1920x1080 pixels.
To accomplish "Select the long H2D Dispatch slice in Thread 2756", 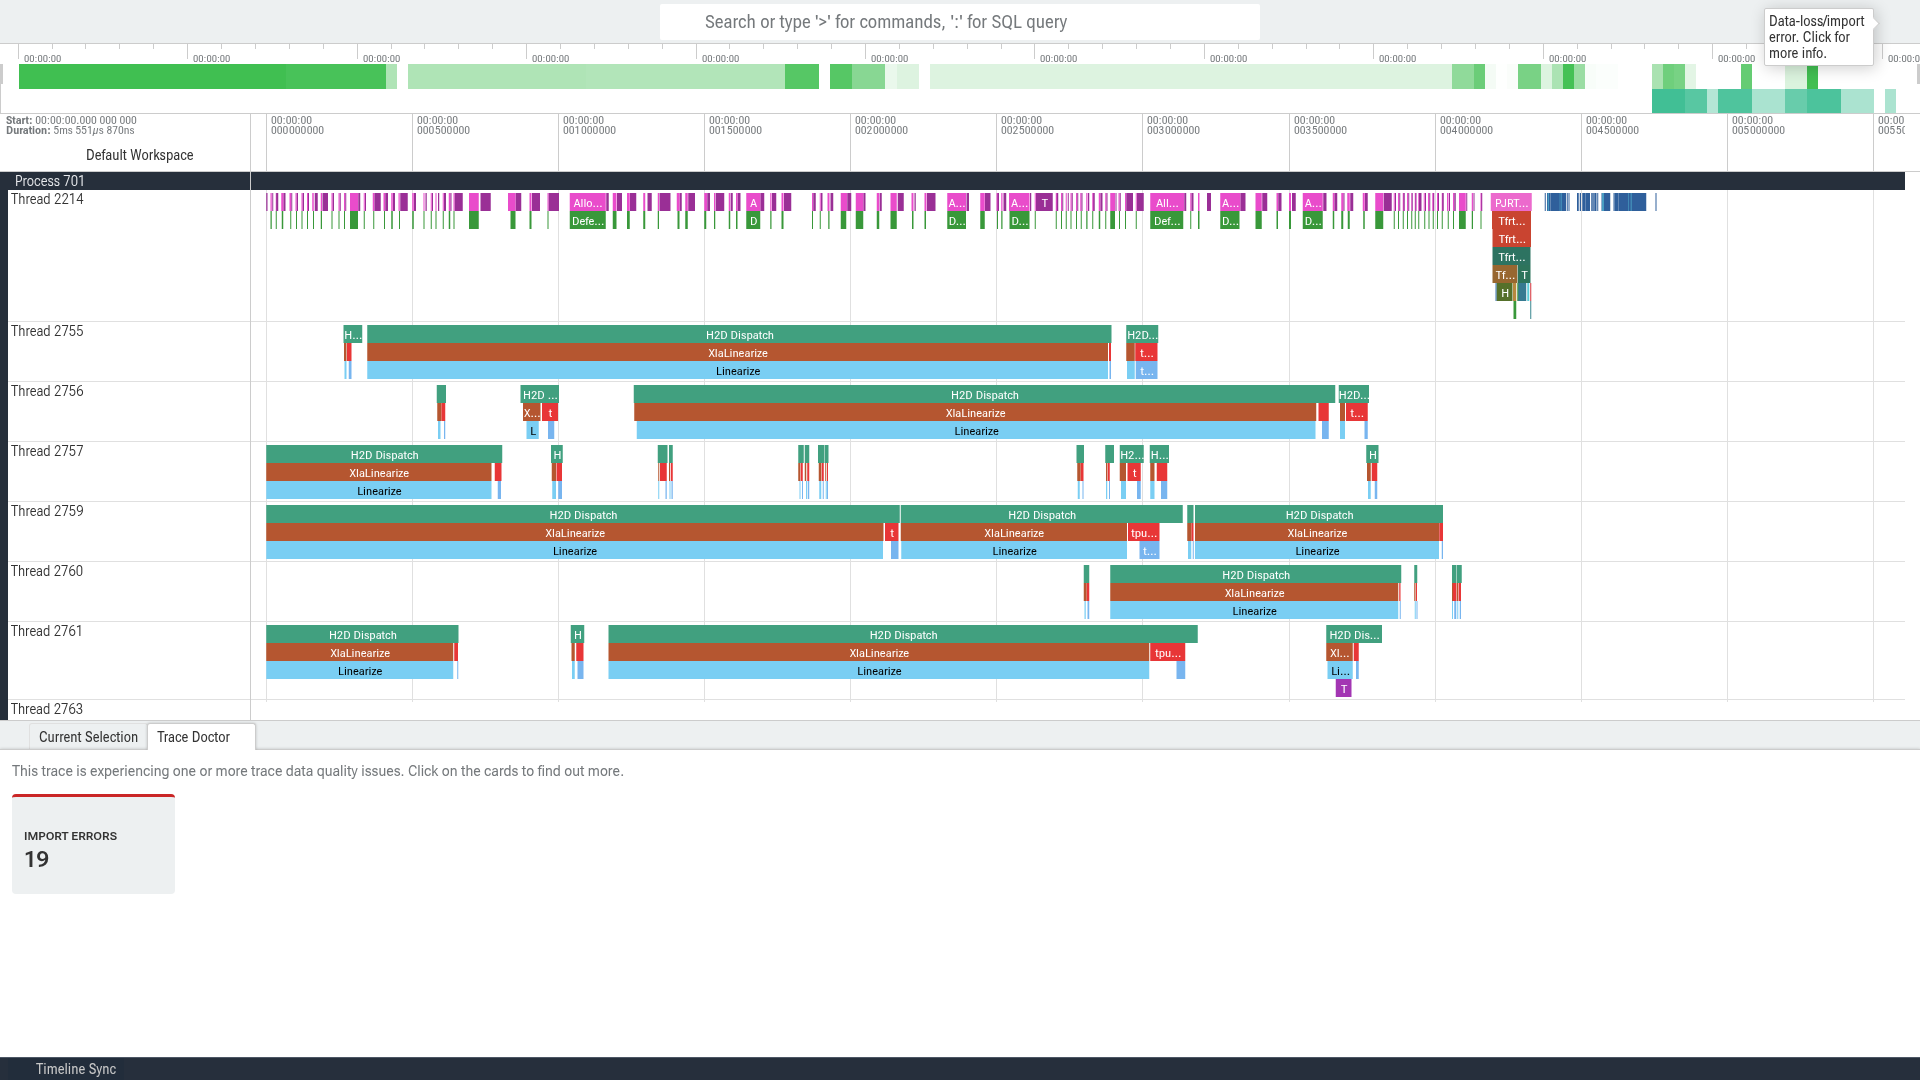I will point(984,395).
